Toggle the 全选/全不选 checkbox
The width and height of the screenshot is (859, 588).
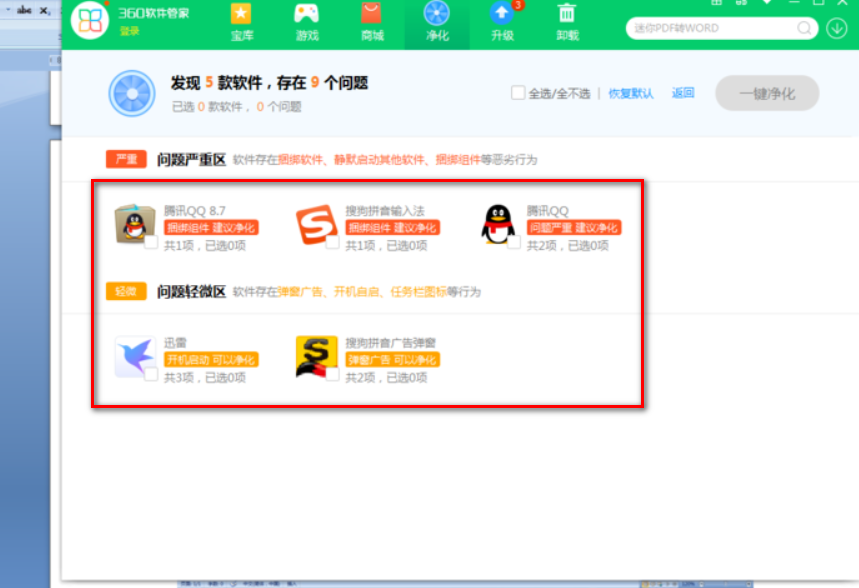(x=518, y=93)
